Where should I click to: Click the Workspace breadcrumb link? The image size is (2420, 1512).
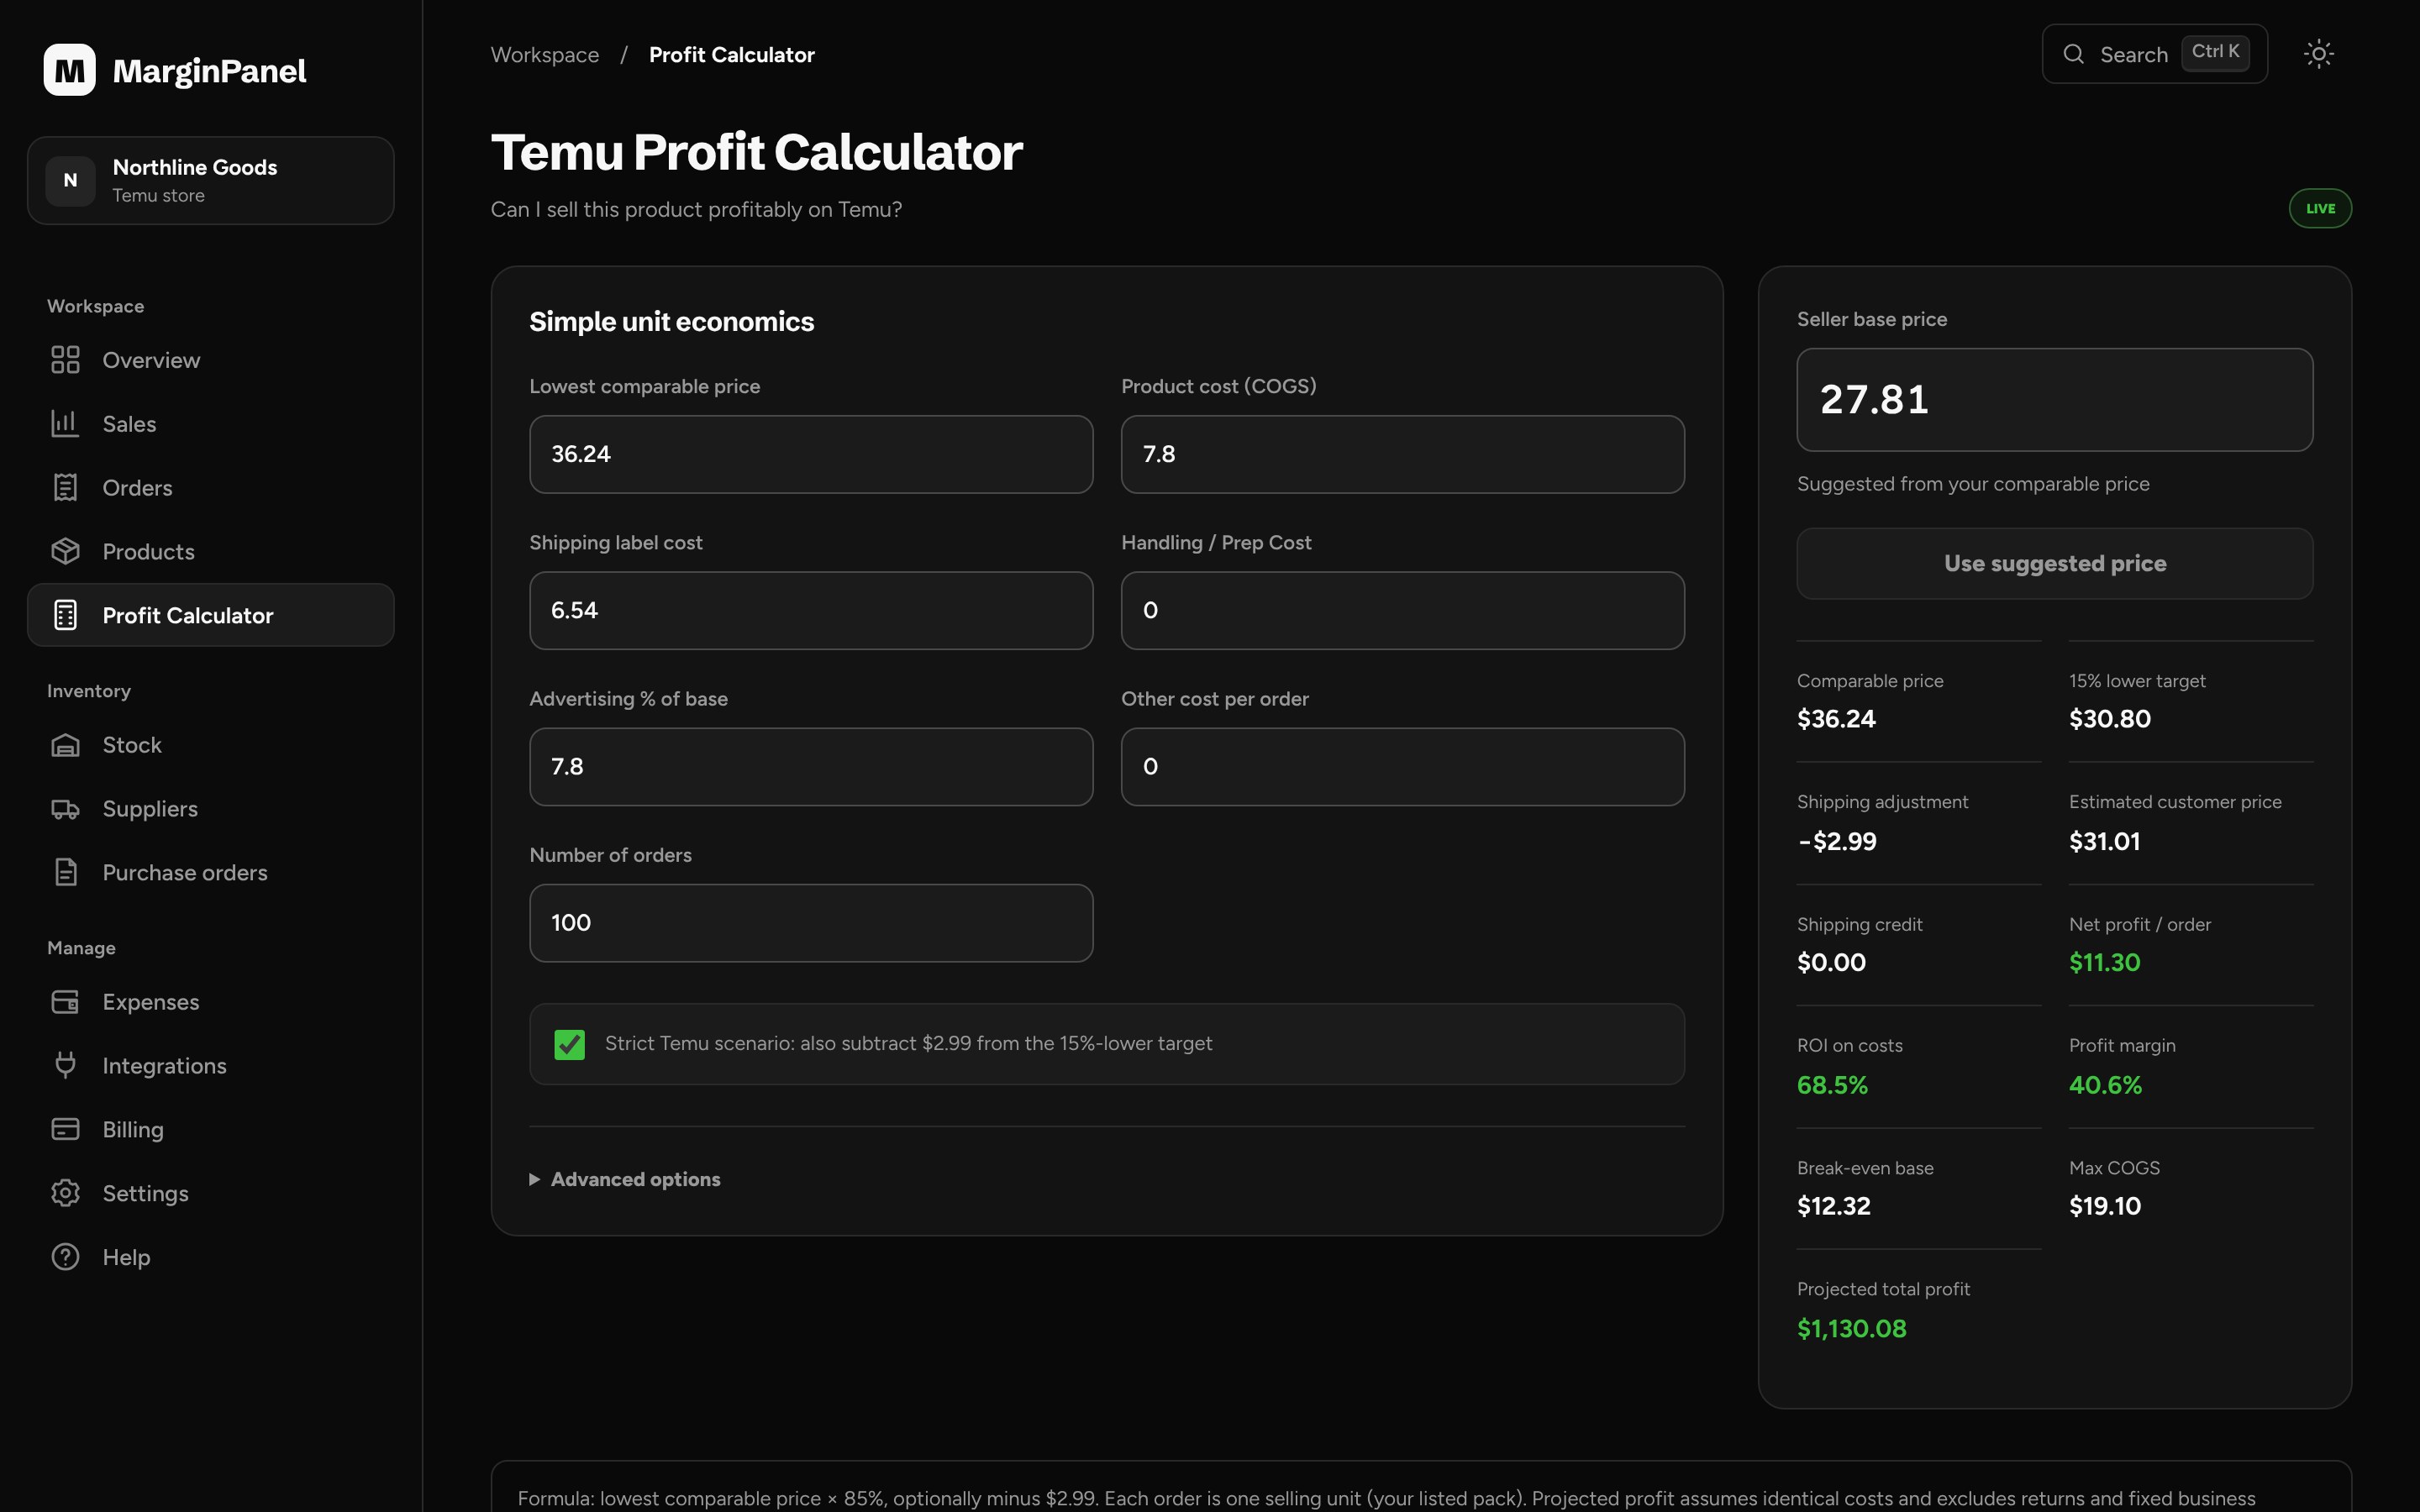(545, 55)
